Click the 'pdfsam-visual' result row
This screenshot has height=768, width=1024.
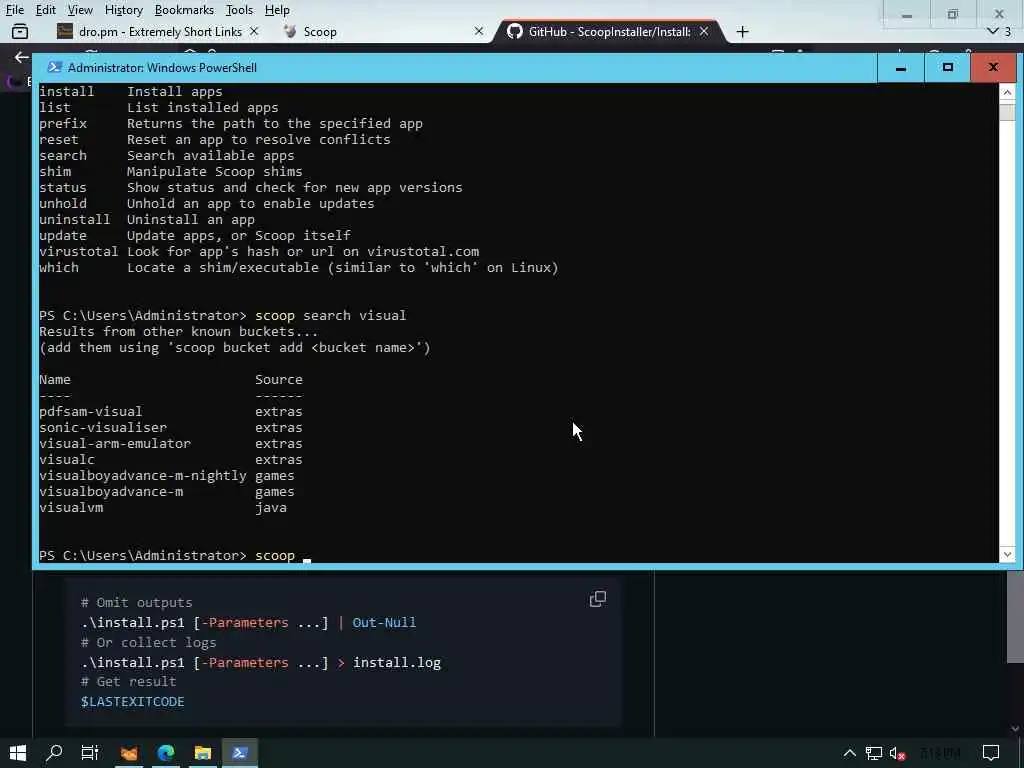click(170, 411)
